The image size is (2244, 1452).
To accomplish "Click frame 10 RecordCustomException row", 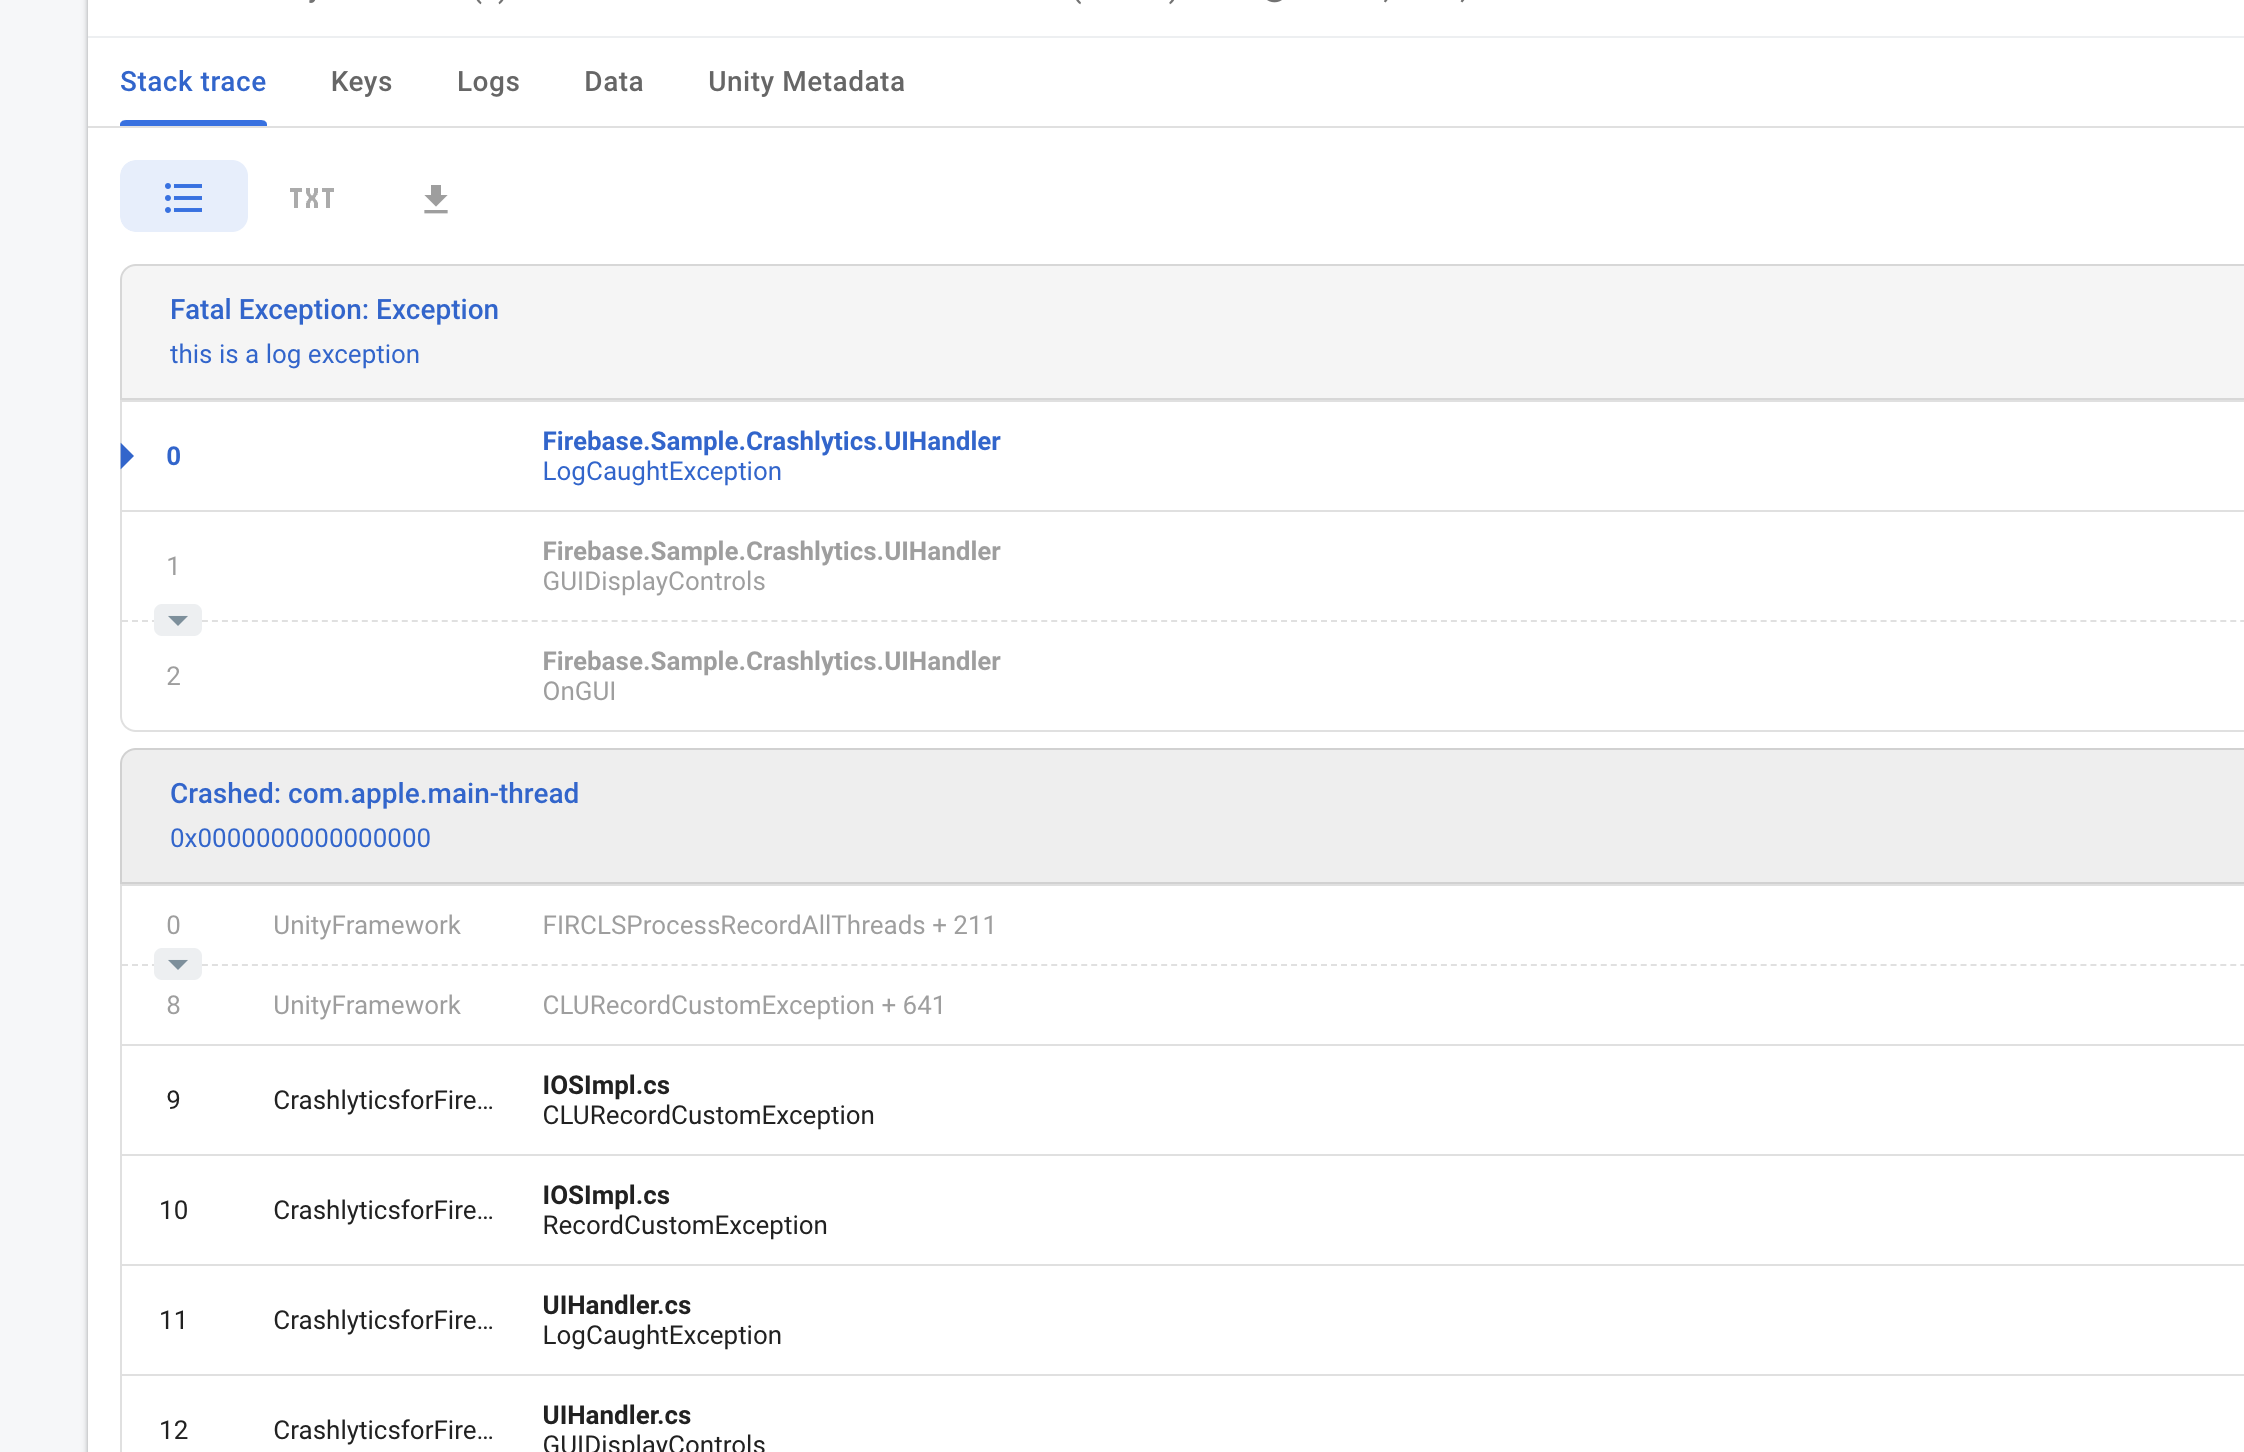I will (x=684, y=1210).
